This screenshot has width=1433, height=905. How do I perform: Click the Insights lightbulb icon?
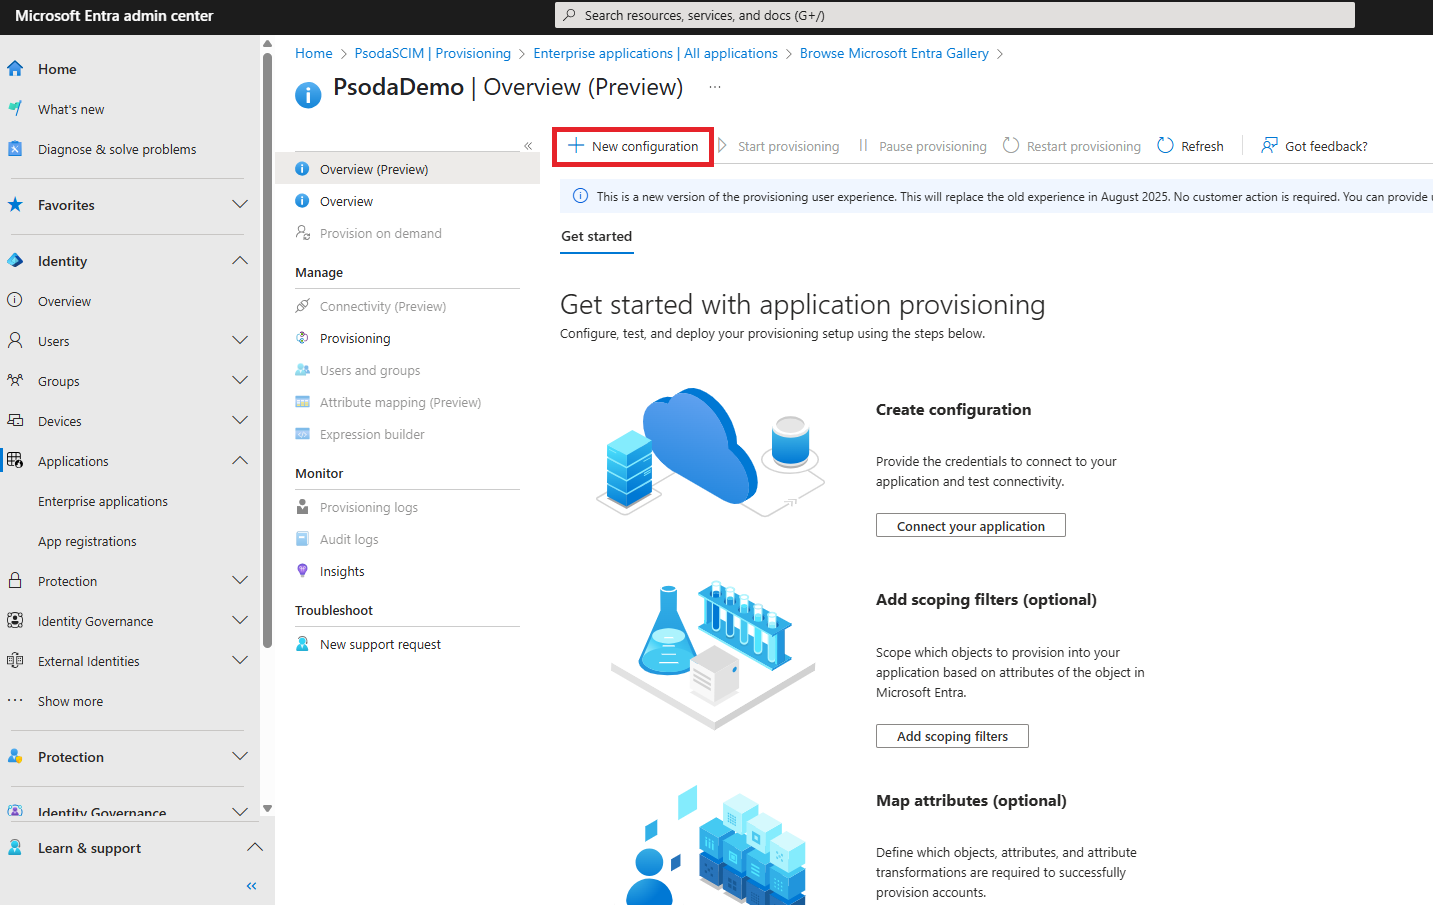[302, 571]
